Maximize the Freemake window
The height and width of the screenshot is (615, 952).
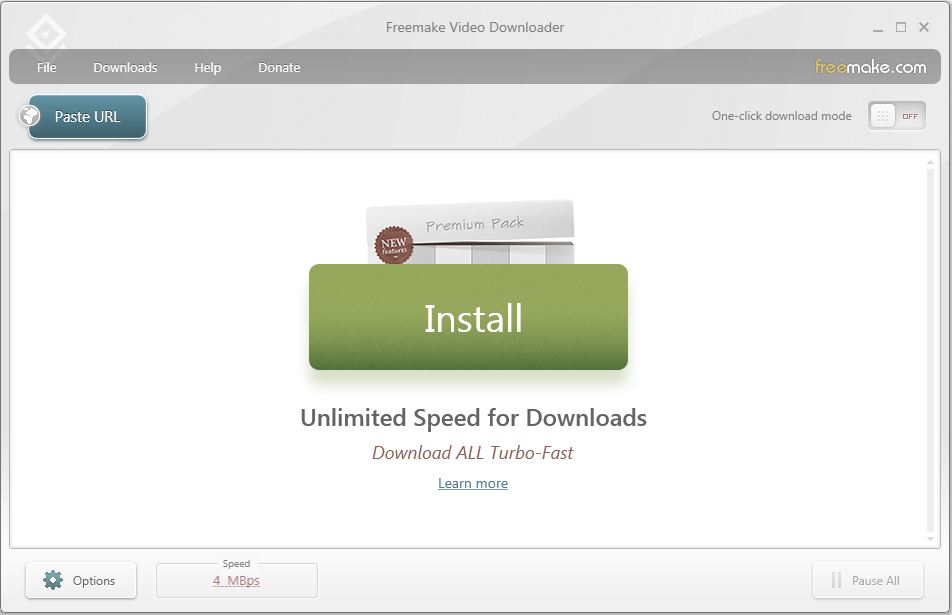pos(901,27)
